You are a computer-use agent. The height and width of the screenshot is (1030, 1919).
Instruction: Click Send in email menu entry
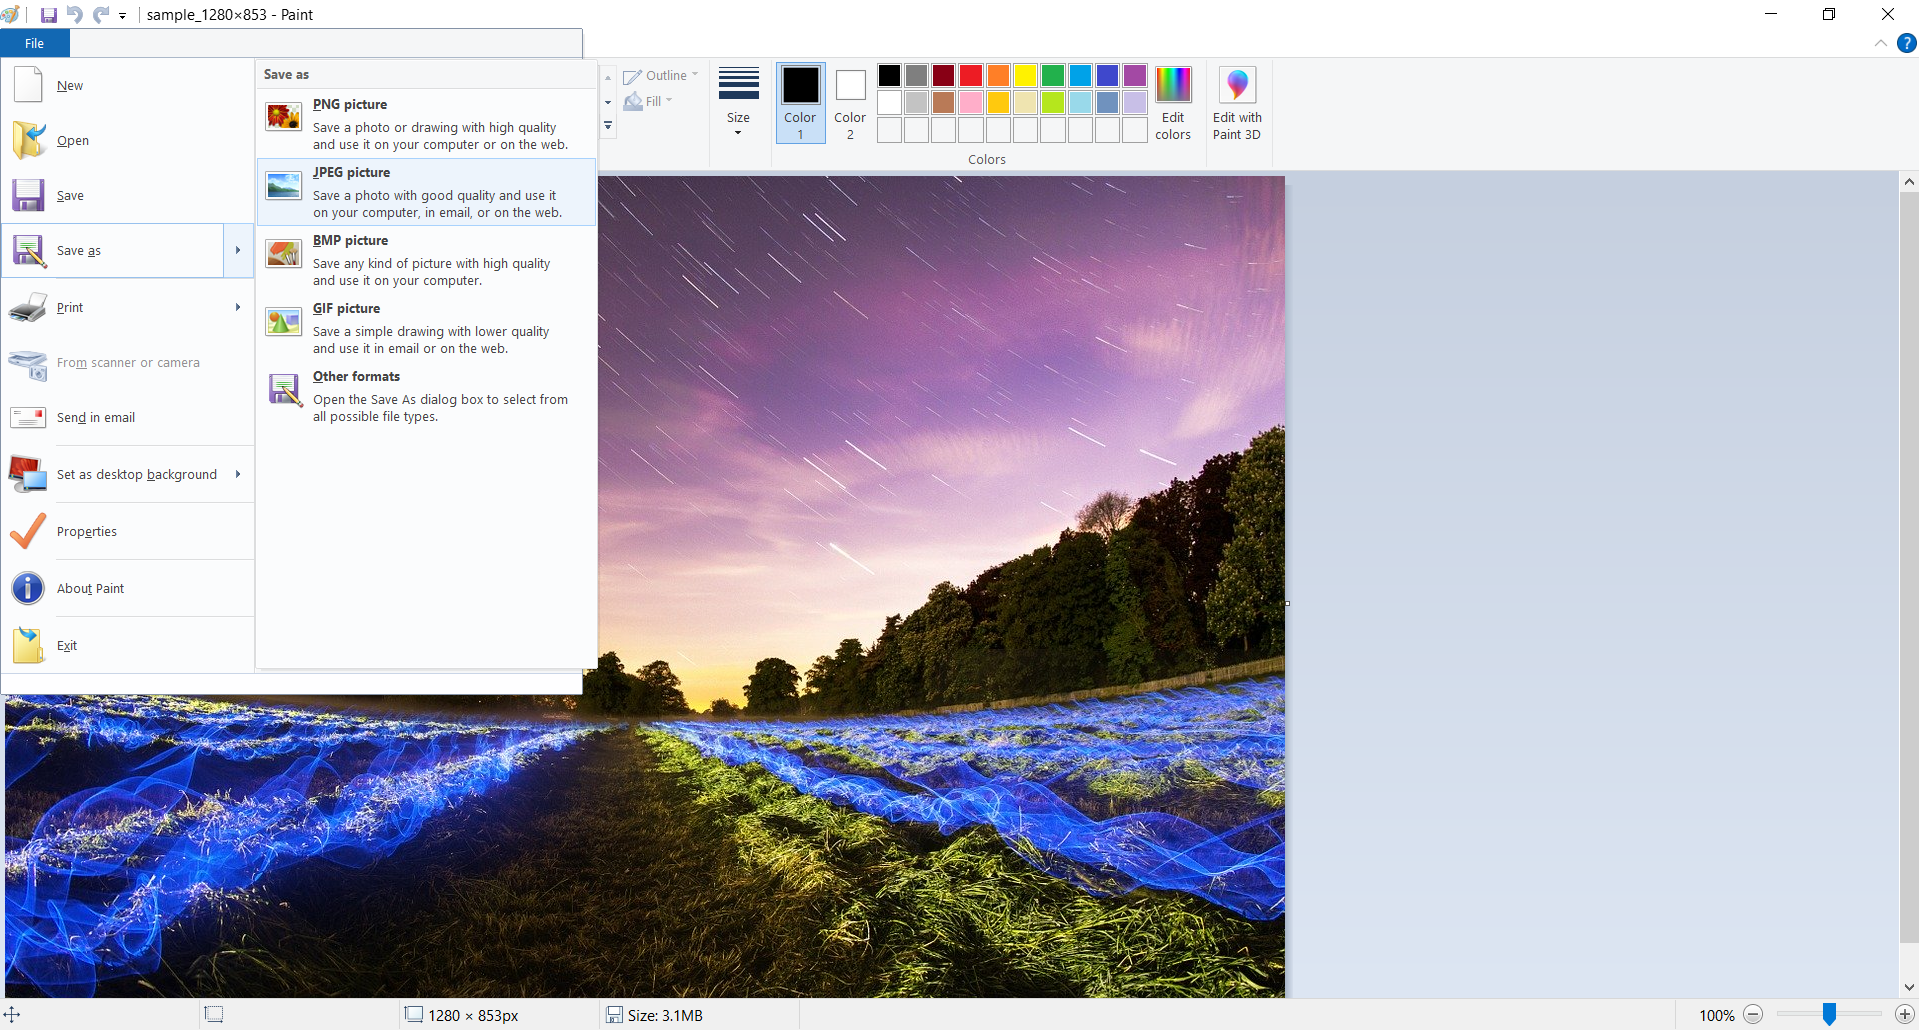click(96, 417)
